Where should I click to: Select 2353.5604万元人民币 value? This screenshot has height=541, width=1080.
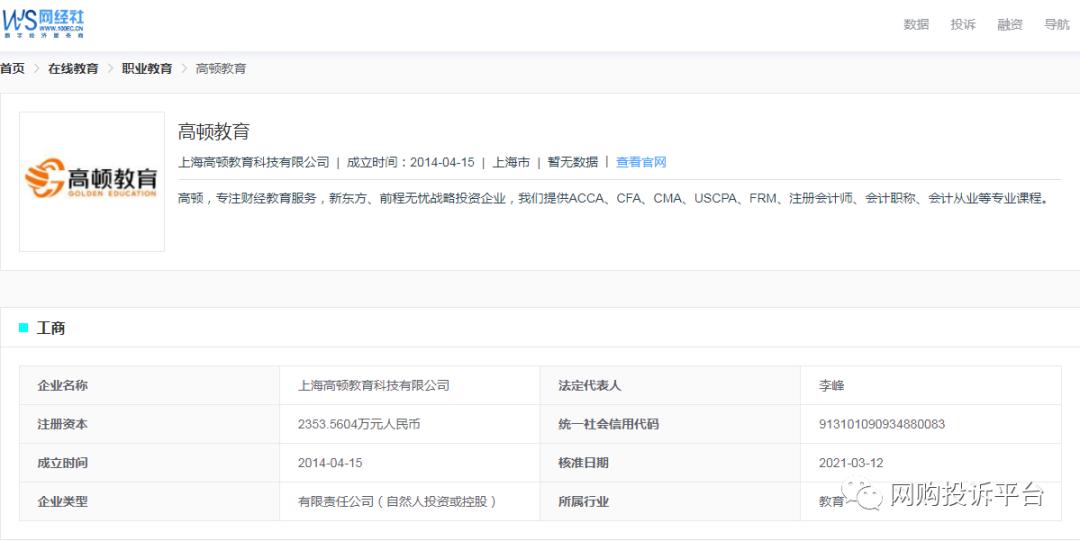pos(359,425)
